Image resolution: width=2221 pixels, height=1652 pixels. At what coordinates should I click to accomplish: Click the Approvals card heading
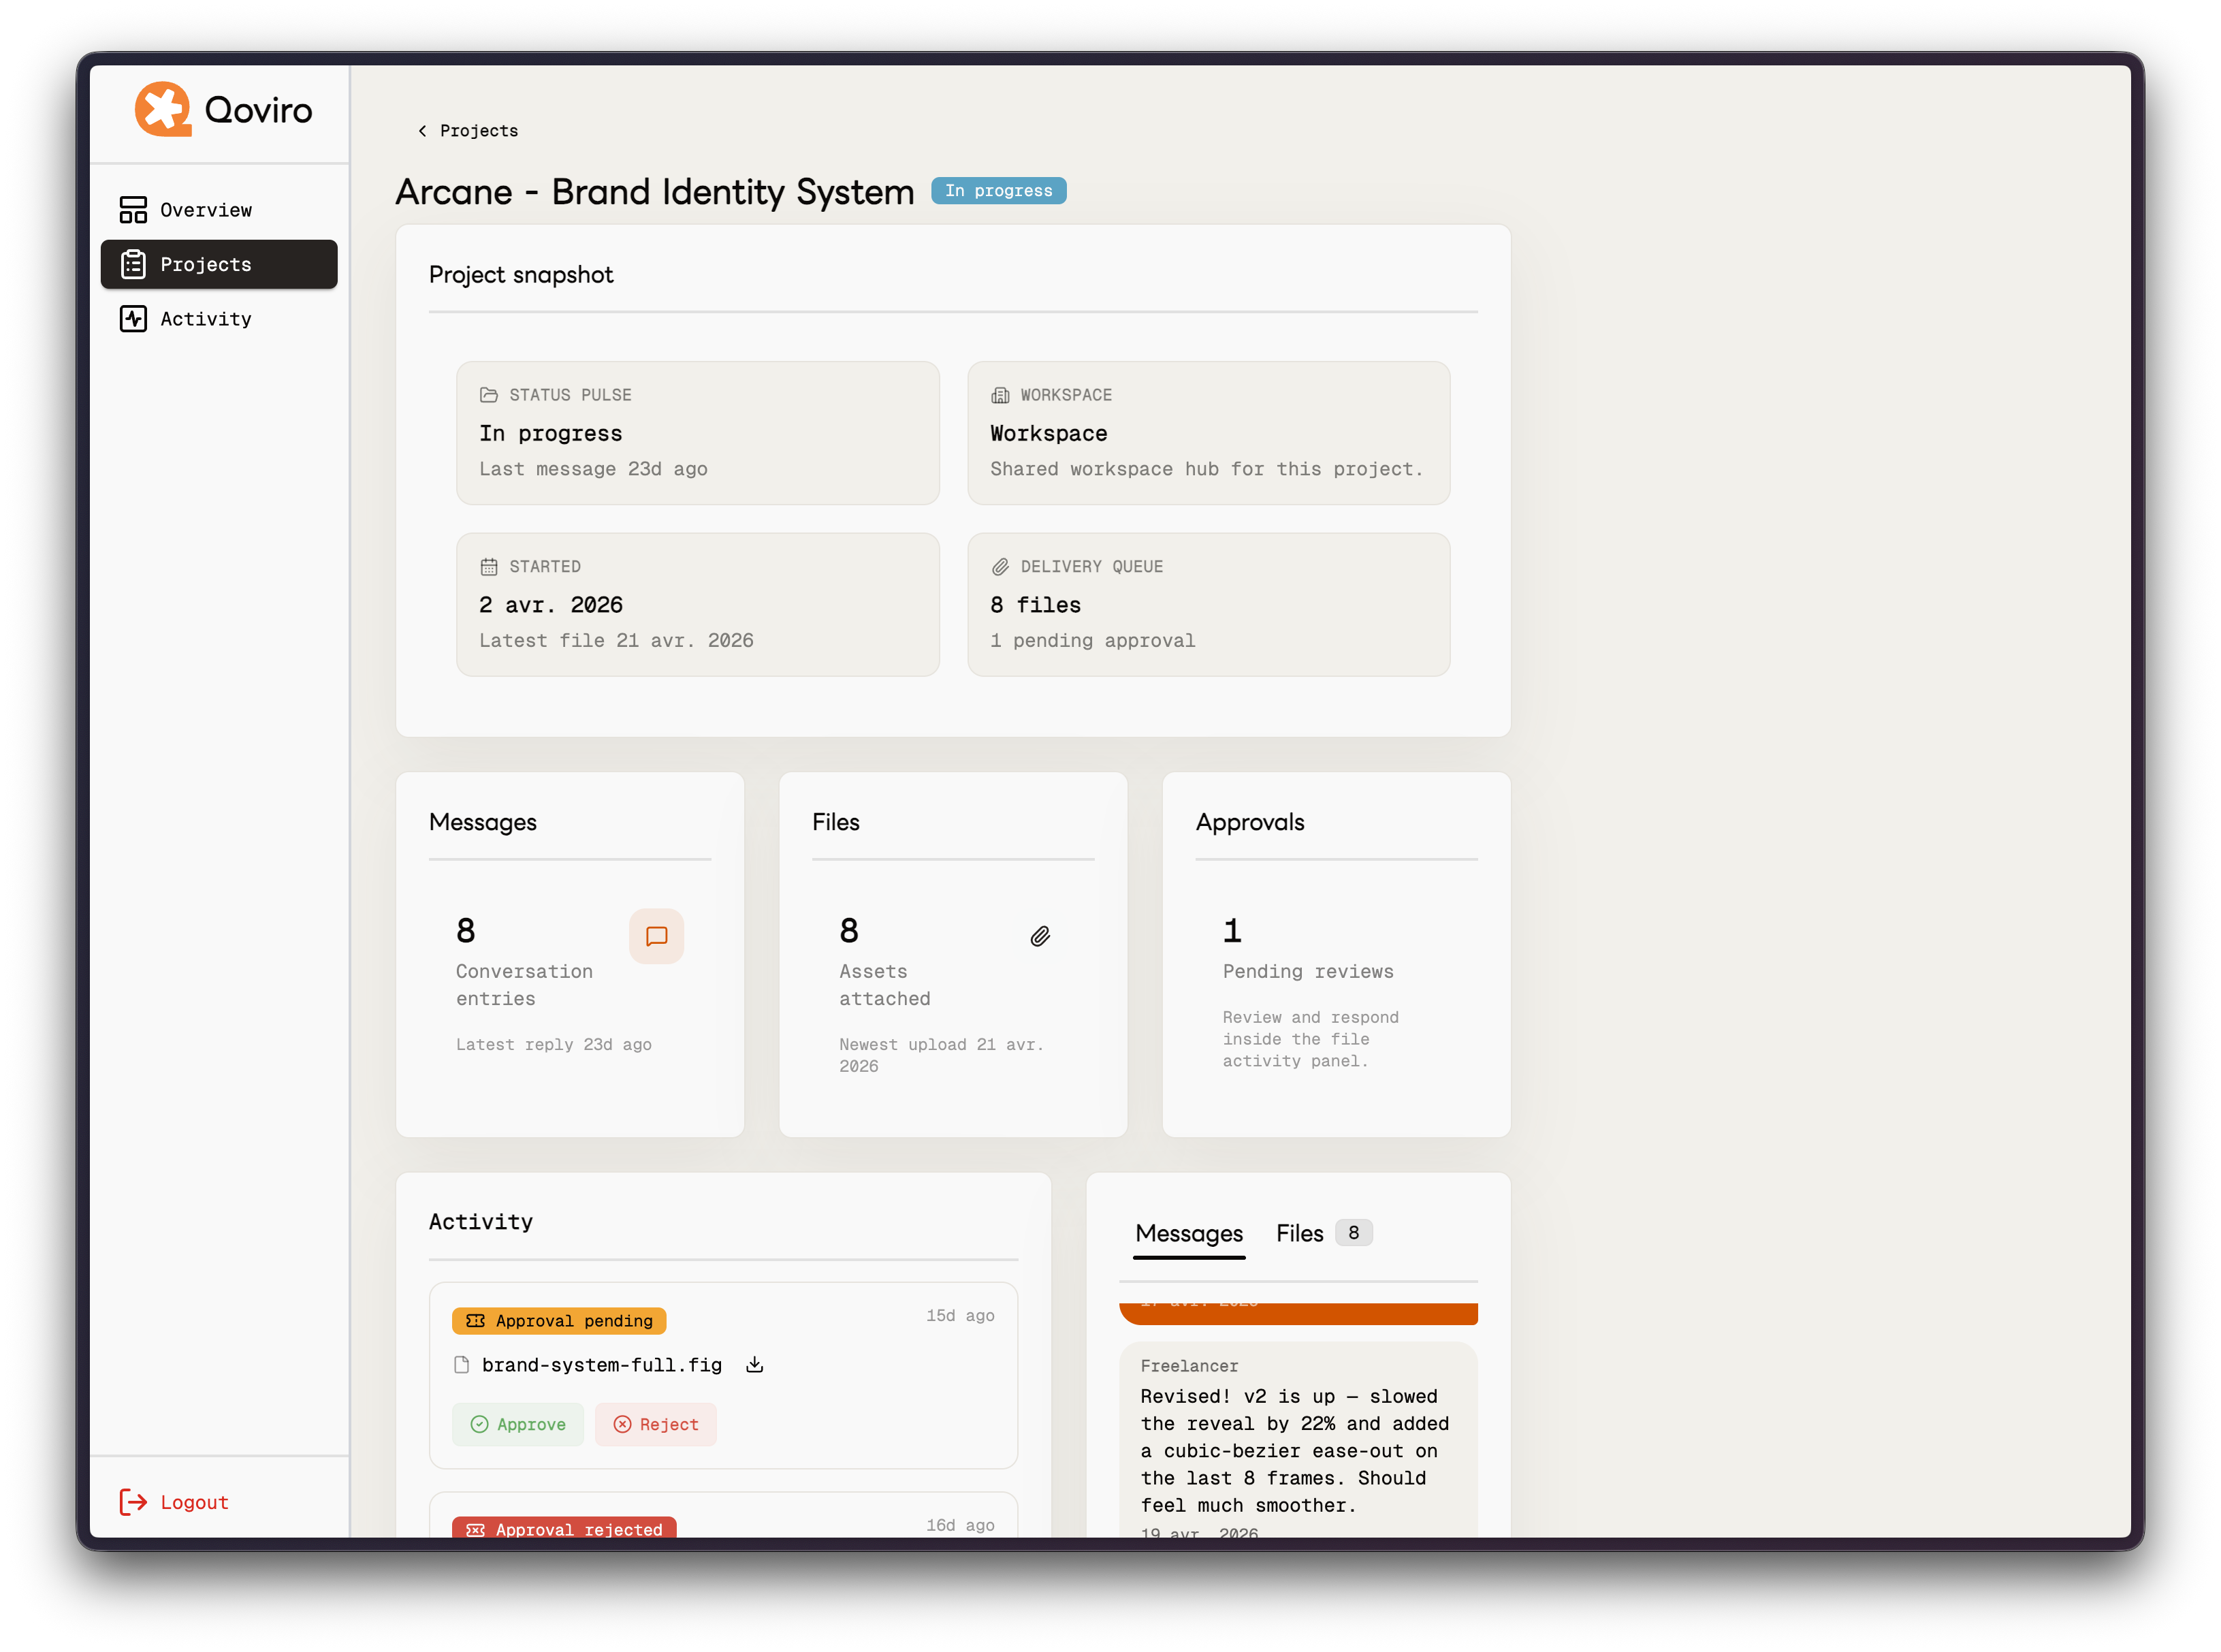pyautogui.click(x=1250, y=822)
